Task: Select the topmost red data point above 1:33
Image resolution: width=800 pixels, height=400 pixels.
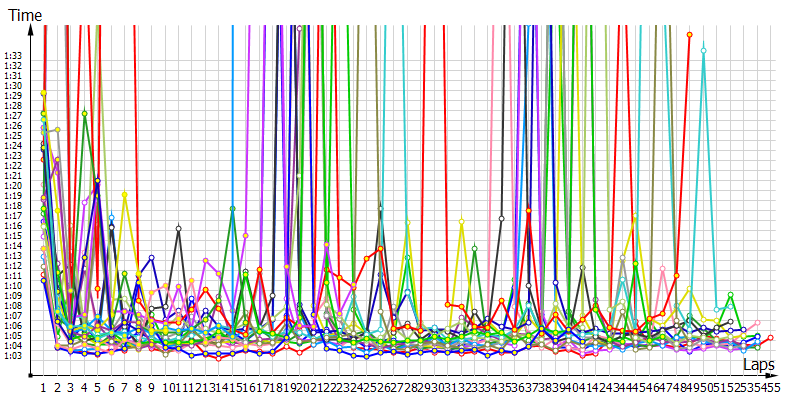Action: (690, 35)
